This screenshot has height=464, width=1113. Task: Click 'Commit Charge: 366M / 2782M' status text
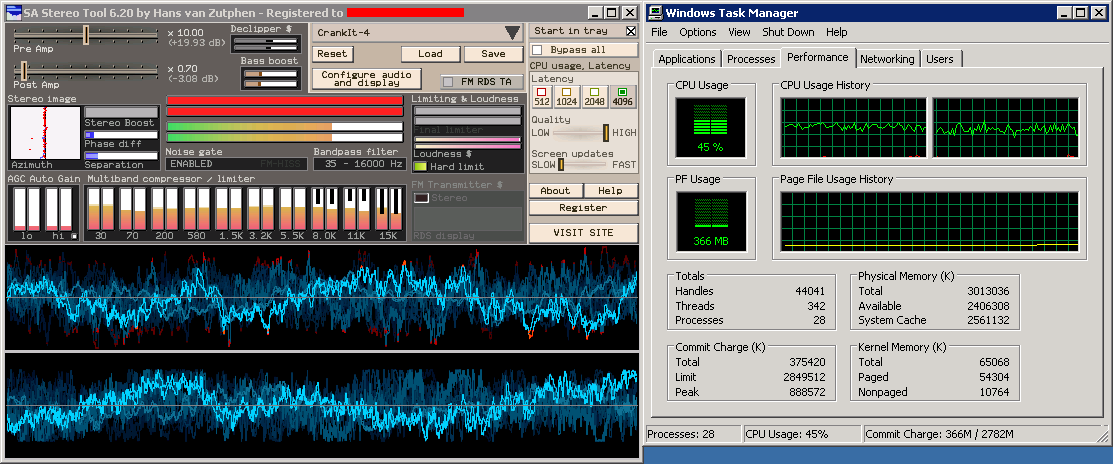[939, 434]
